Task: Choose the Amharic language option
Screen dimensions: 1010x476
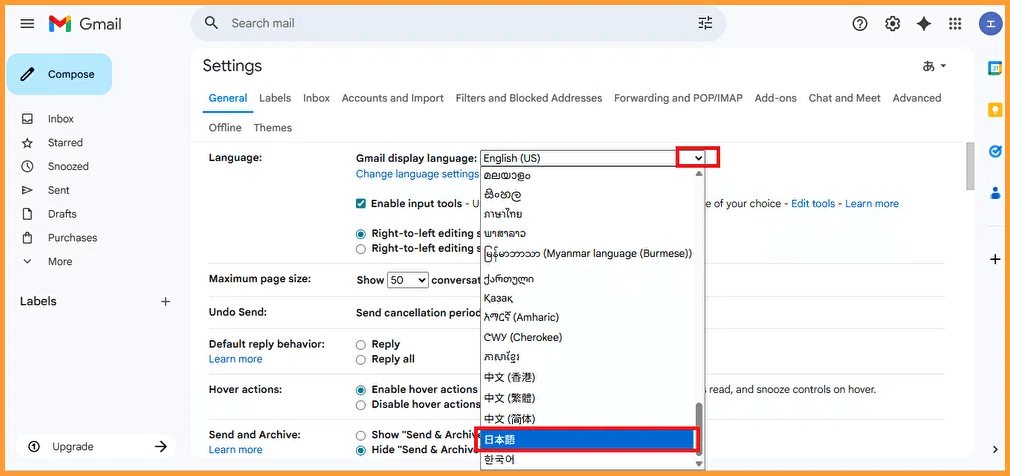Action: pyautogui.click(x=587, y=318)
